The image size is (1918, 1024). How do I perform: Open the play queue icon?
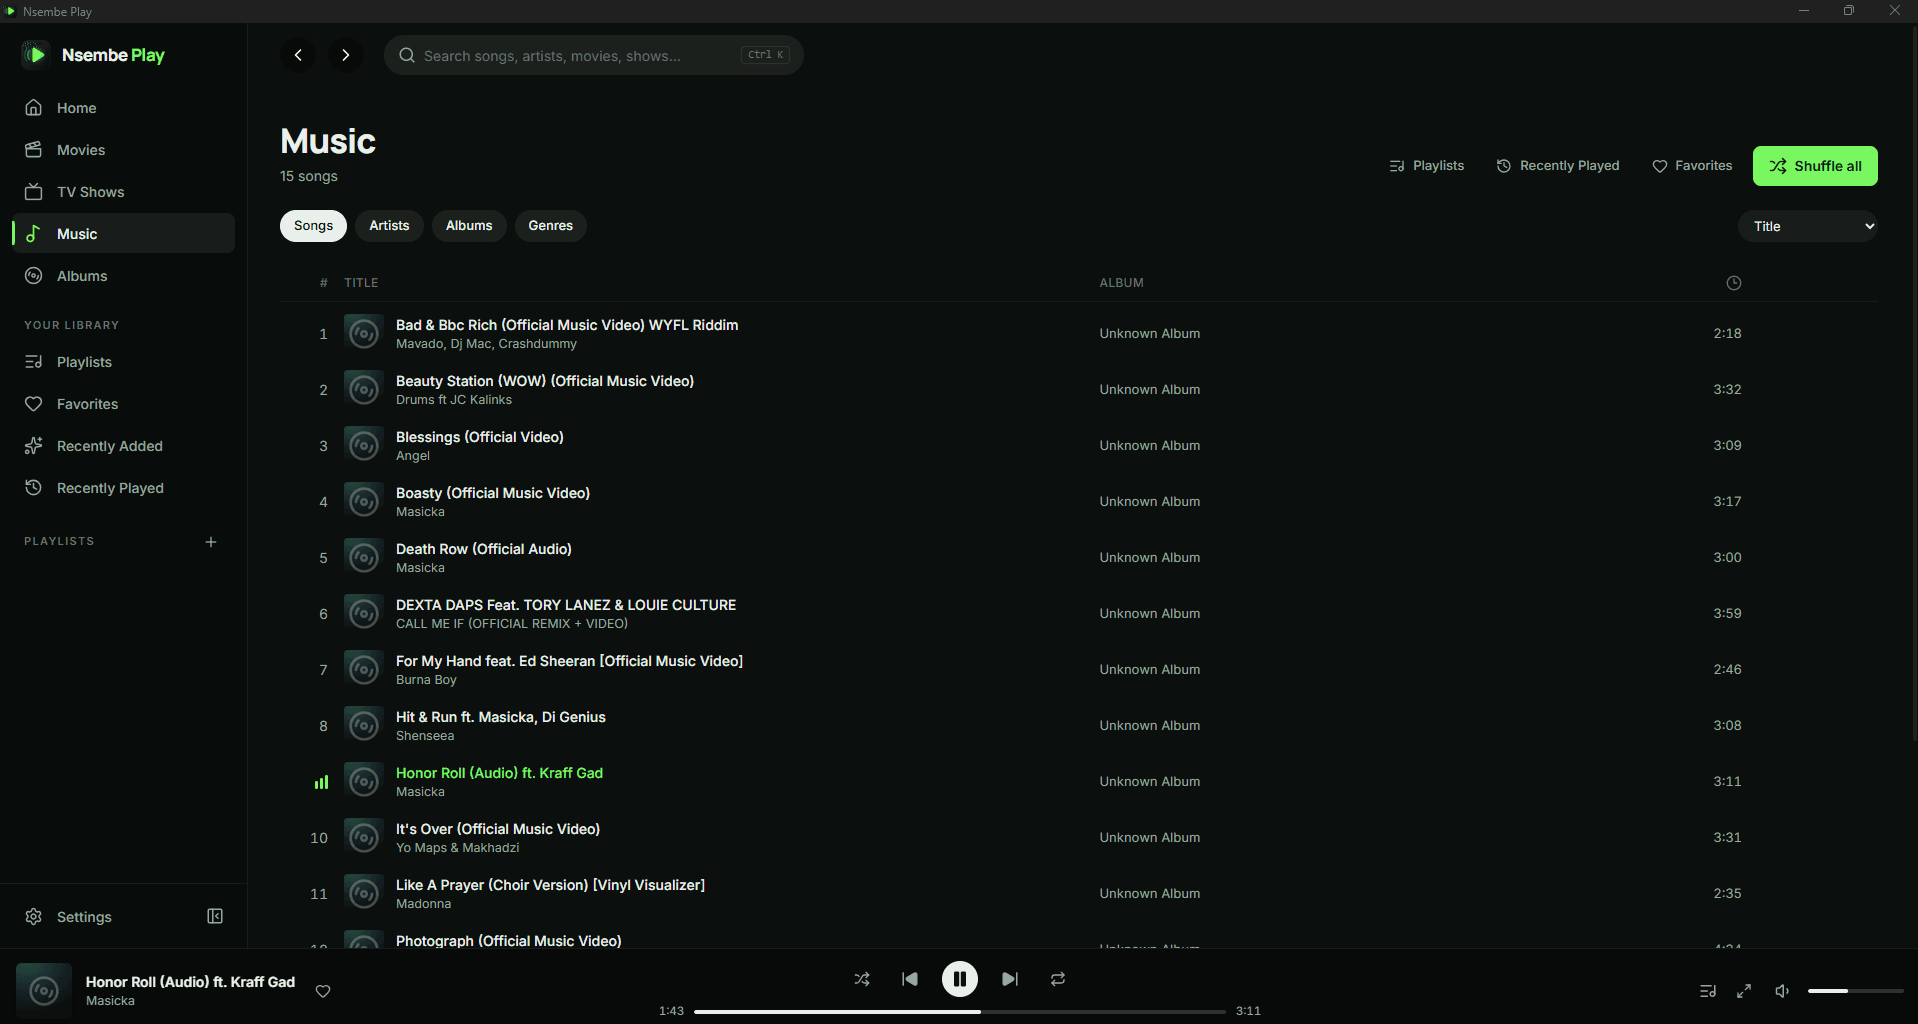click(1708, 991)
